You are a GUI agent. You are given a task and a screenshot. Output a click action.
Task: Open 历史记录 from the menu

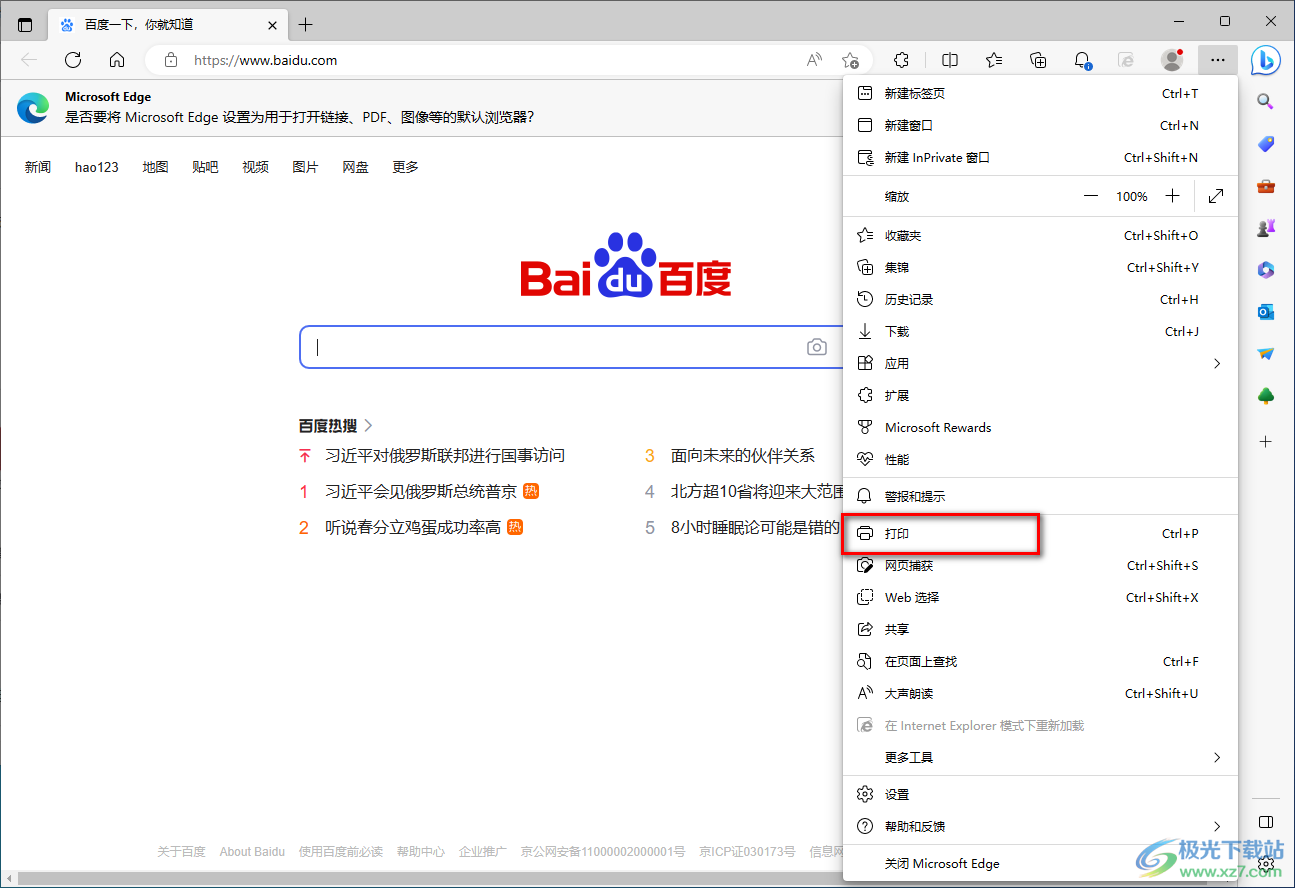pos(1040,299)
